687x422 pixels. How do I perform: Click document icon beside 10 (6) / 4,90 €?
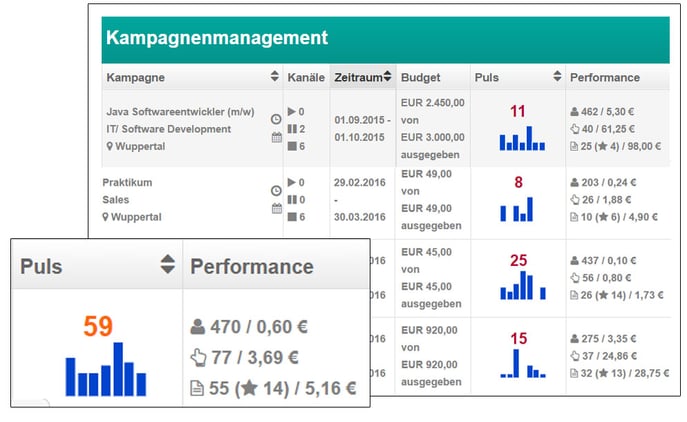pyautogui.click(x=574, y=217)
